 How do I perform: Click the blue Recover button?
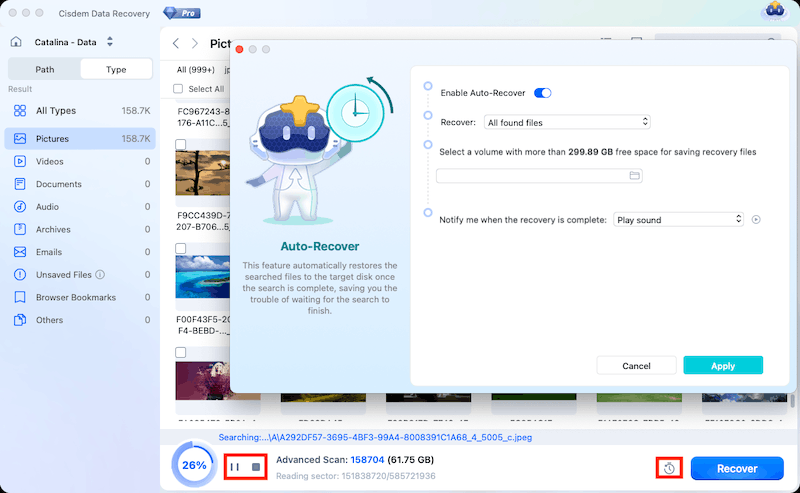click(737, 469)
